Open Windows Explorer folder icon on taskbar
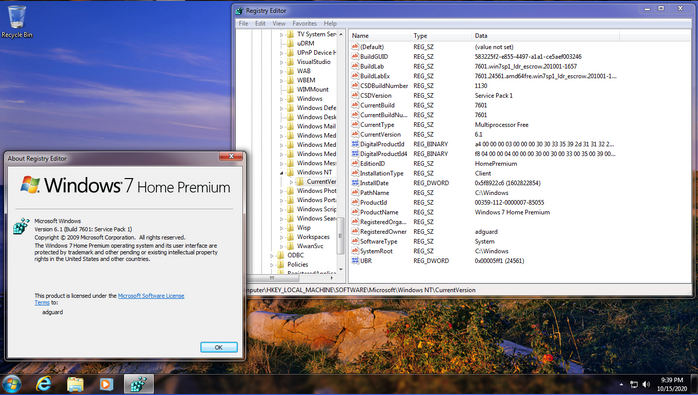 pos(75,384)
